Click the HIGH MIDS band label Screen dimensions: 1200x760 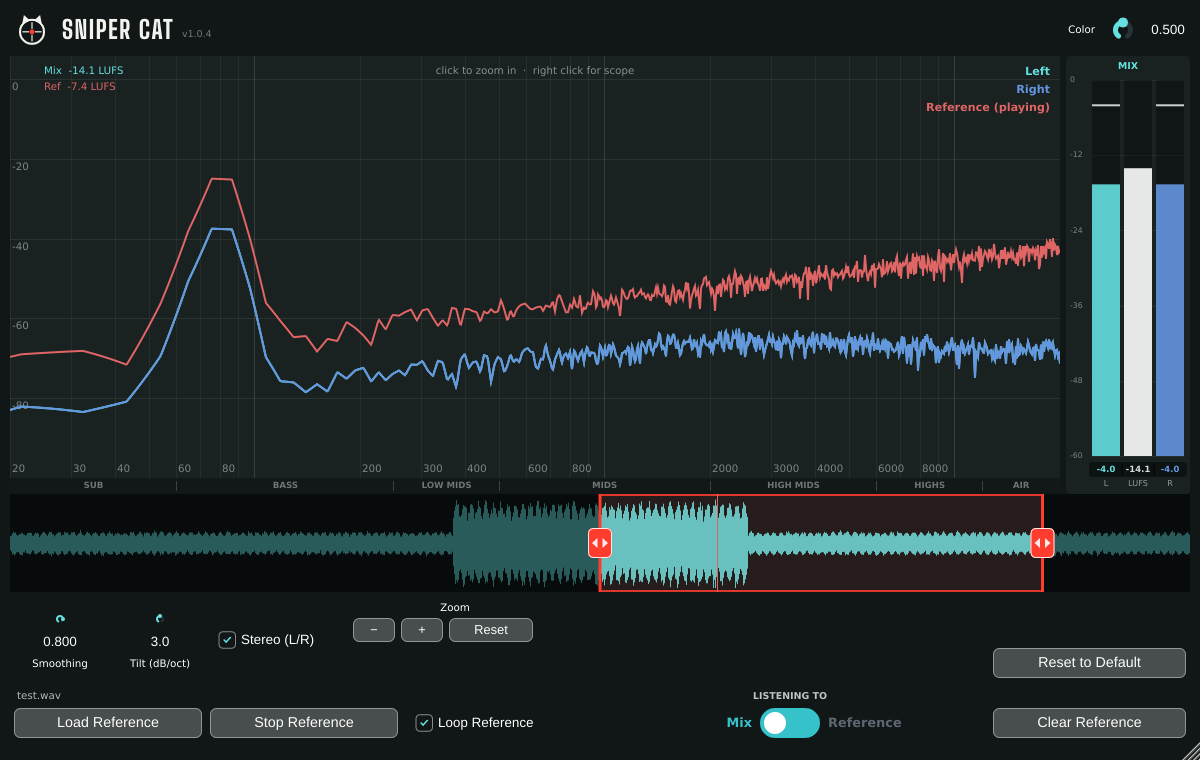(x=793, y=485)
